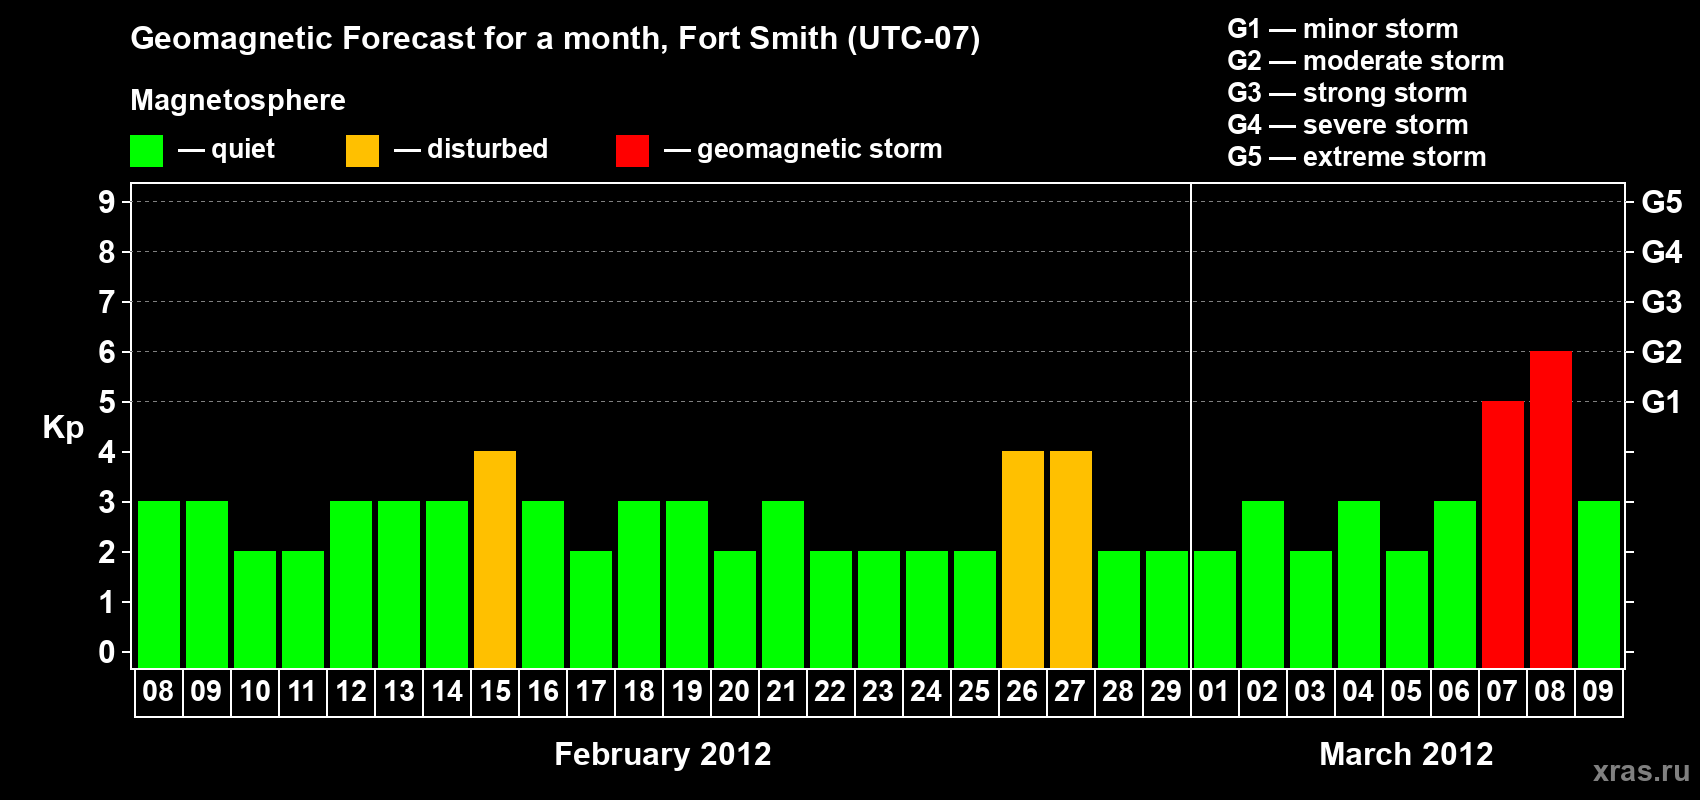
Task: Click the '— disturbed' legend text
Action: pyautogui.click(x=471, y=149)
